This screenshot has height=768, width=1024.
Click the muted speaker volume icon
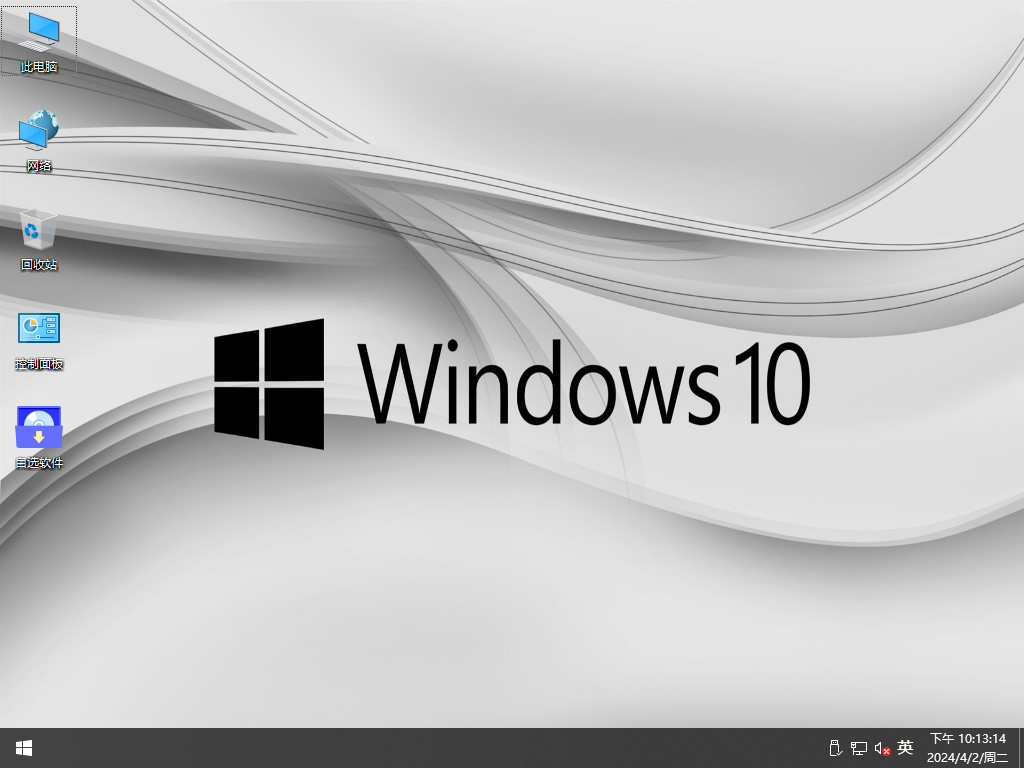coord(882,748)
